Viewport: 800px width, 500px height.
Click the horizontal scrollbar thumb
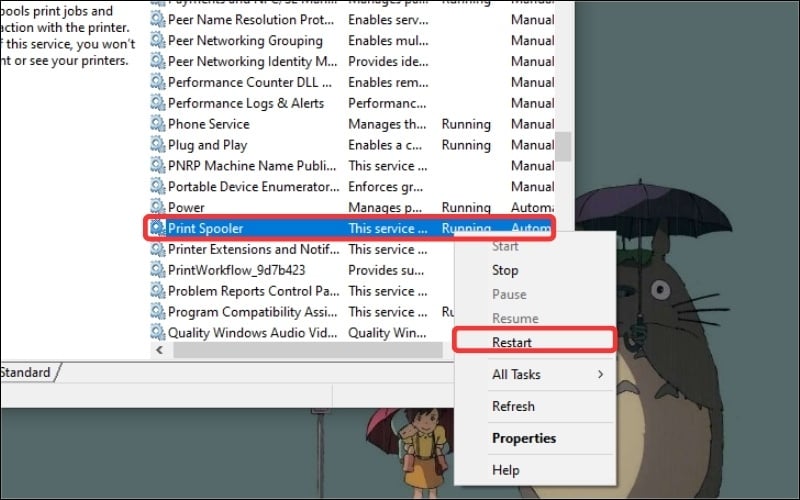click(x=308, y=350)
